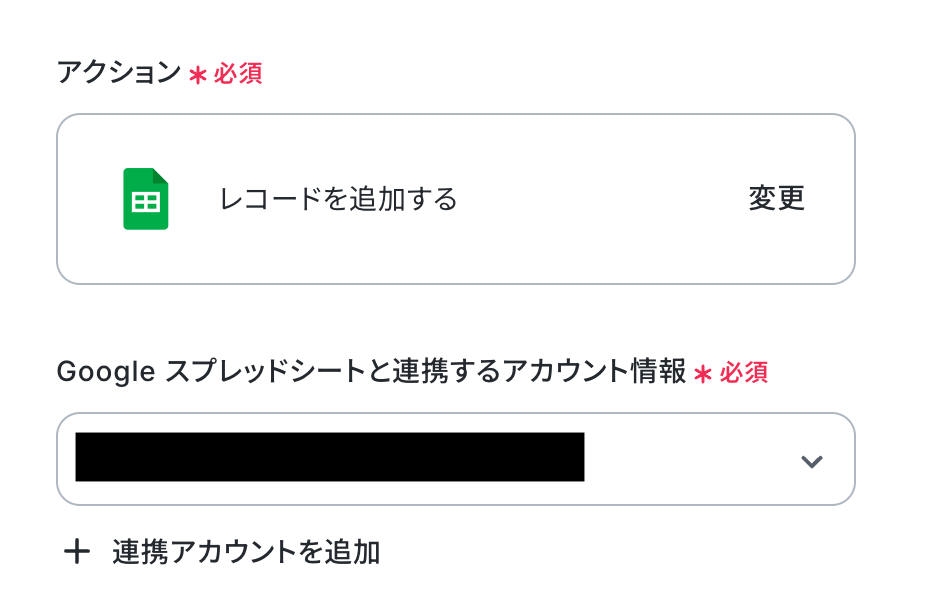Select the redacted account name in dropdown
934x606 pixels.
[329, 459]
